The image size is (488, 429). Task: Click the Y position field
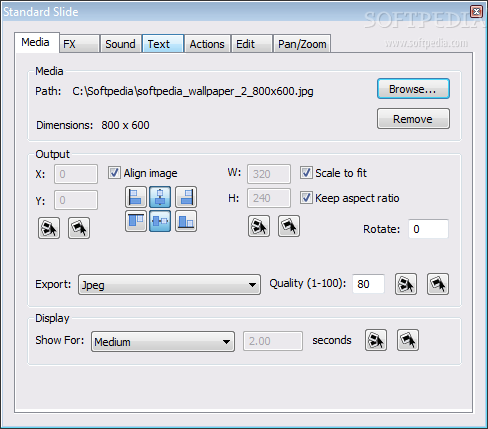click(76, 200)
